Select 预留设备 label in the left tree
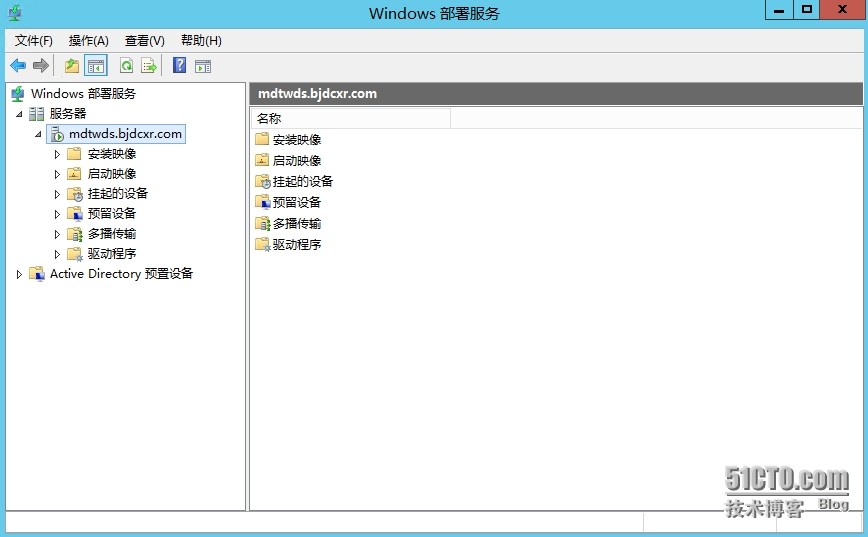The width and height of the screenshot is (868, 537). pos(112,214)
